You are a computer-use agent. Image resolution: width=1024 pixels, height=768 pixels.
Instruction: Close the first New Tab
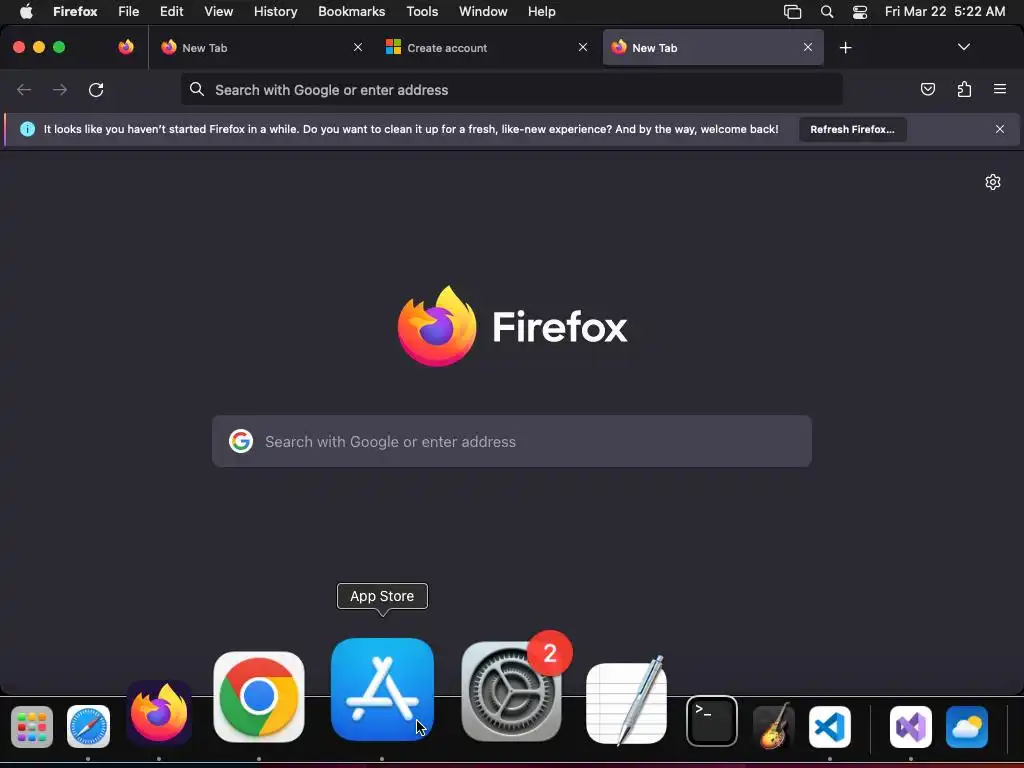coord(357,47)
